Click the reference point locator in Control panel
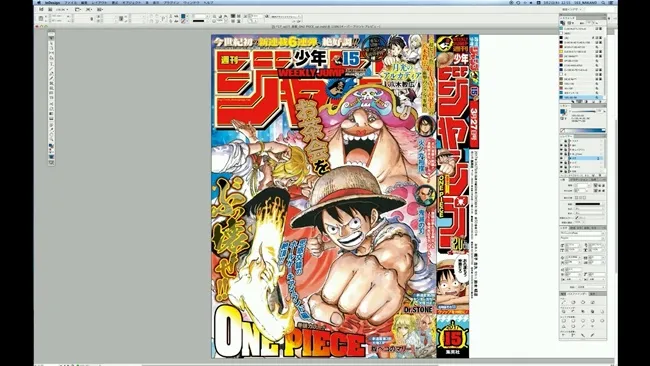650x366 pixels. coord(41,19)
